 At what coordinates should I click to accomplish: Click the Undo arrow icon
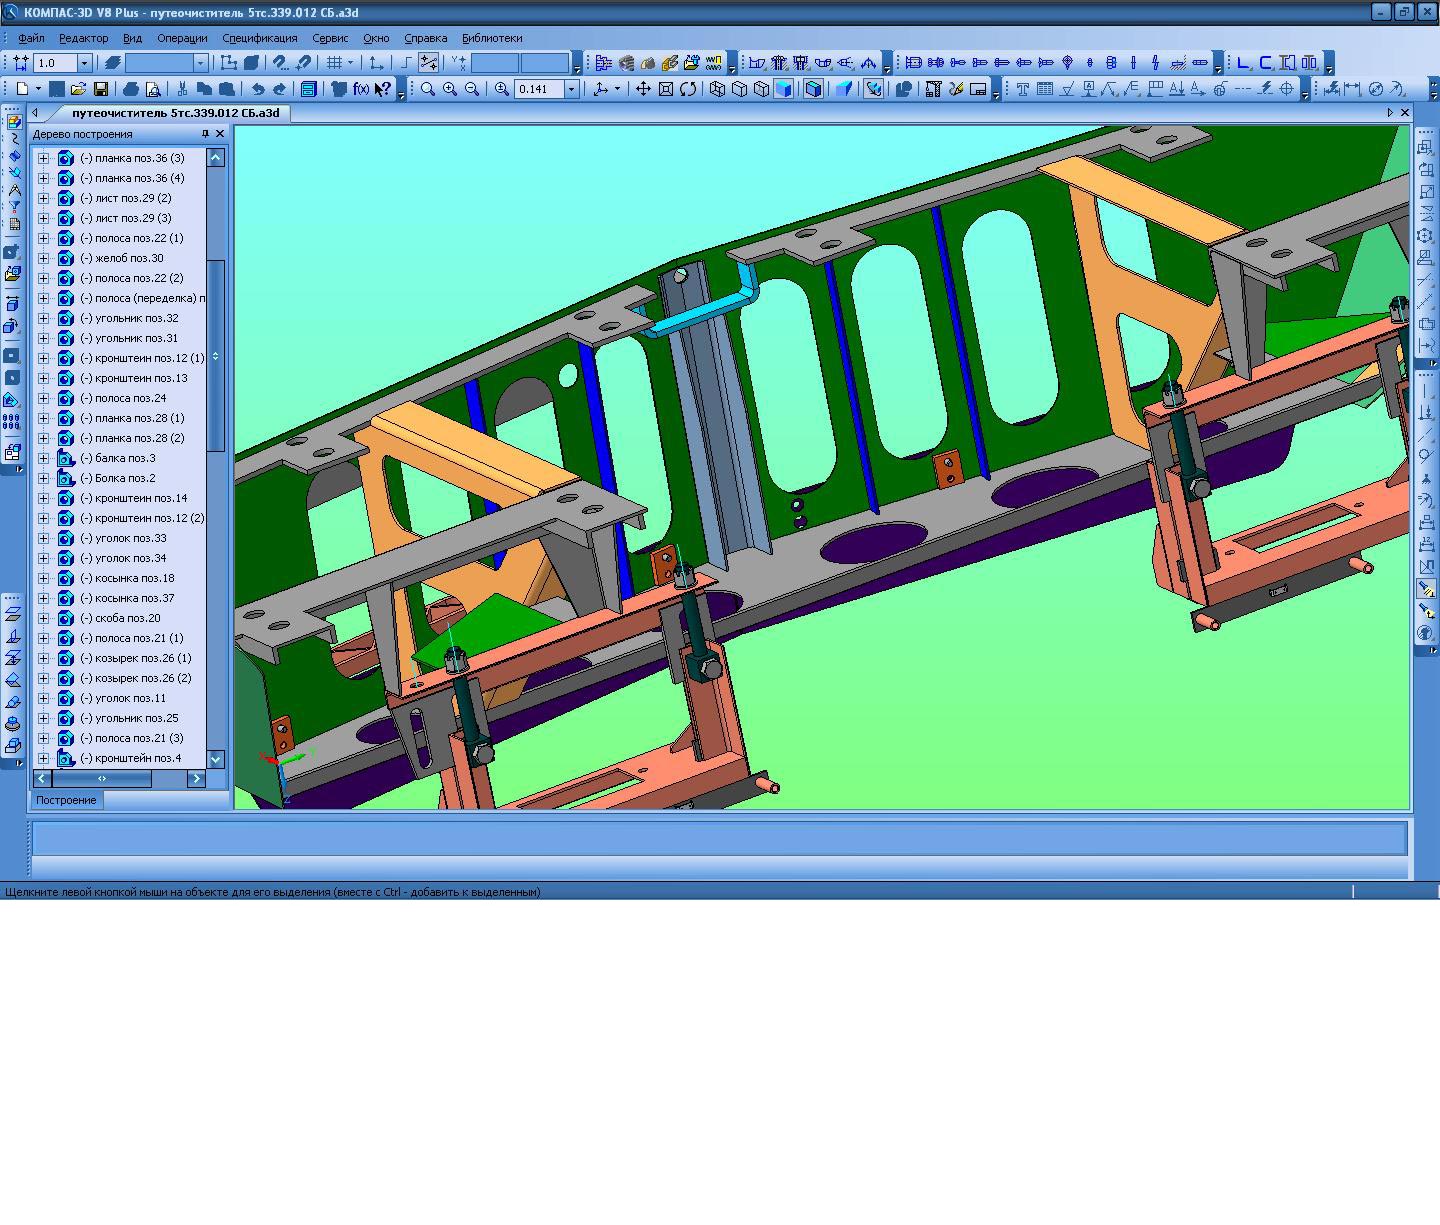pos(258,89)
